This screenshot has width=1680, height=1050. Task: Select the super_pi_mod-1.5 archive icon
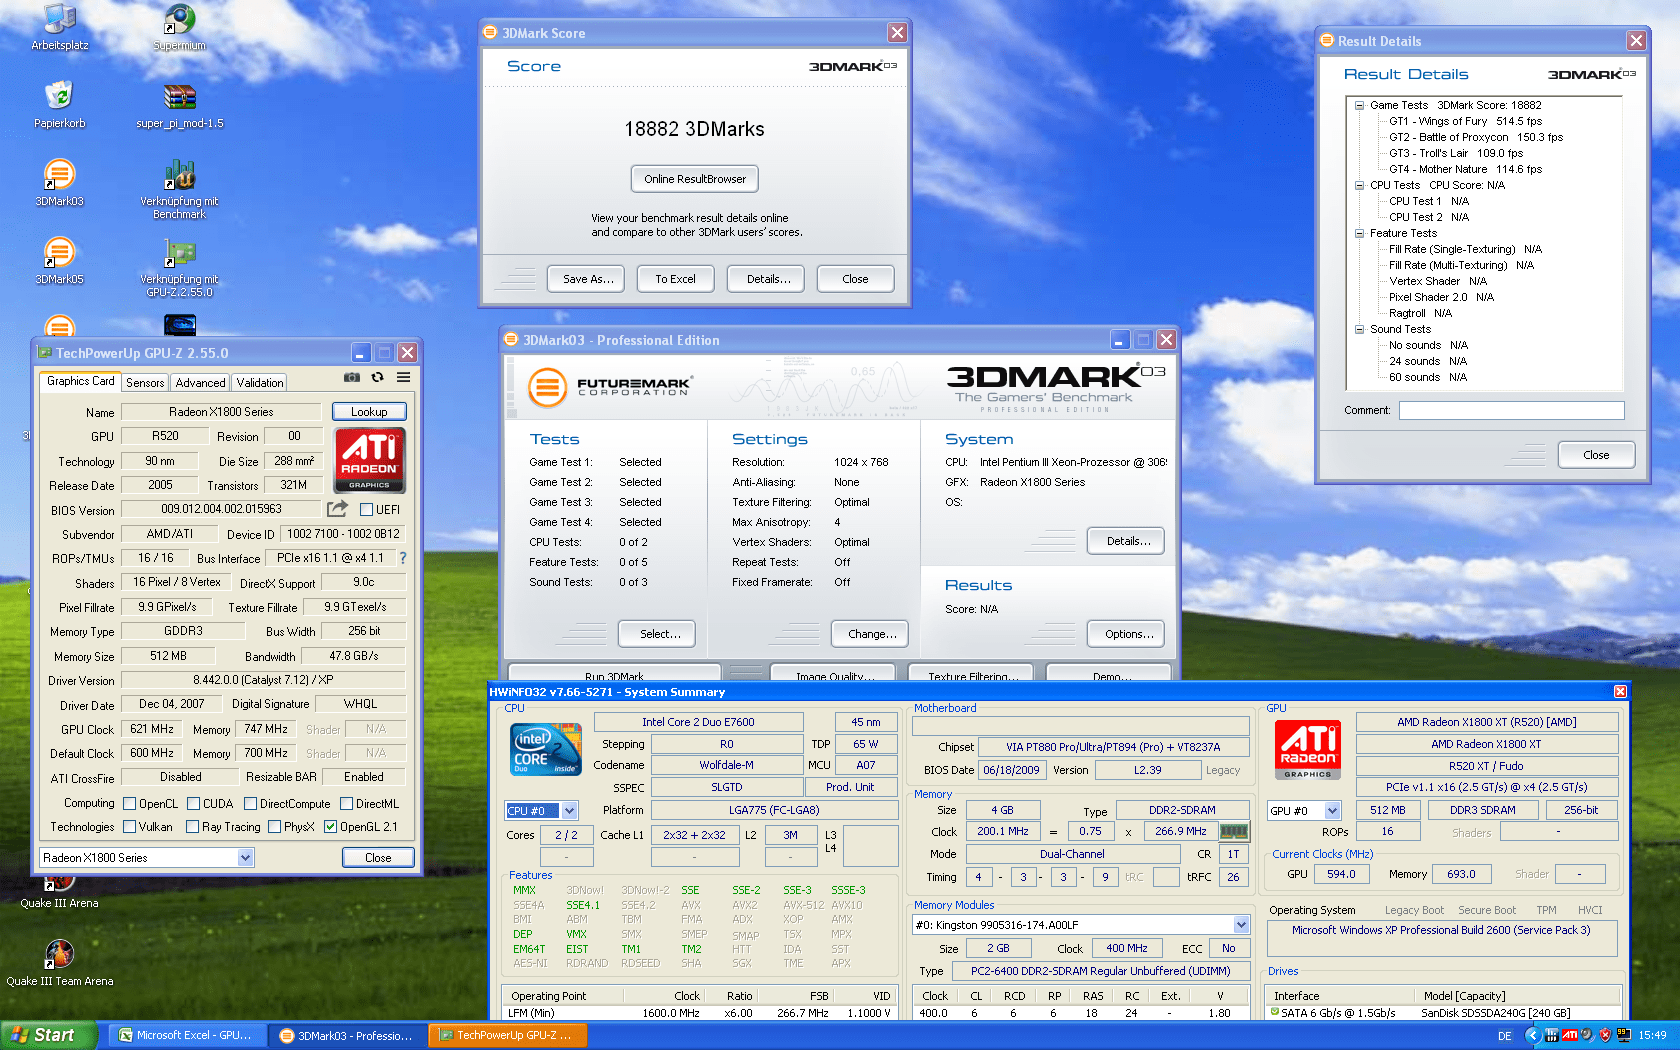click(x=180, y=105)
